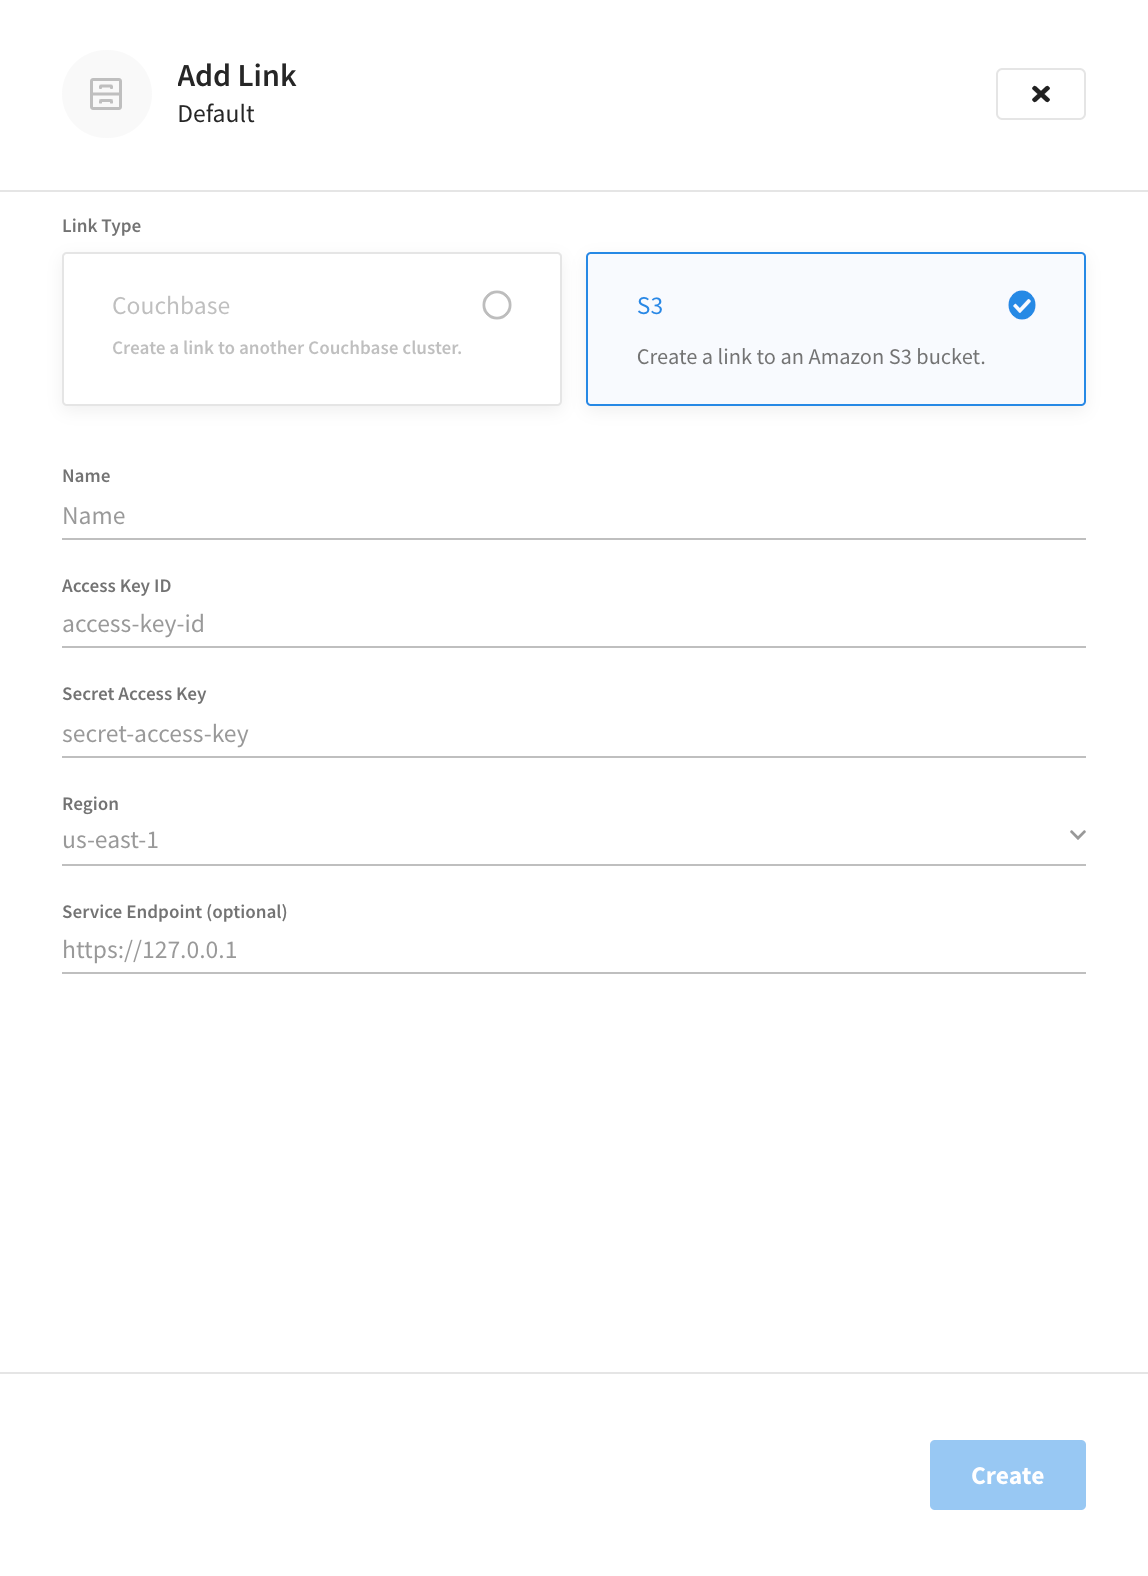Screen dimensions: 1148x1576
Task: Click the 'Couchbase' card title text
Action: point(171,306)
